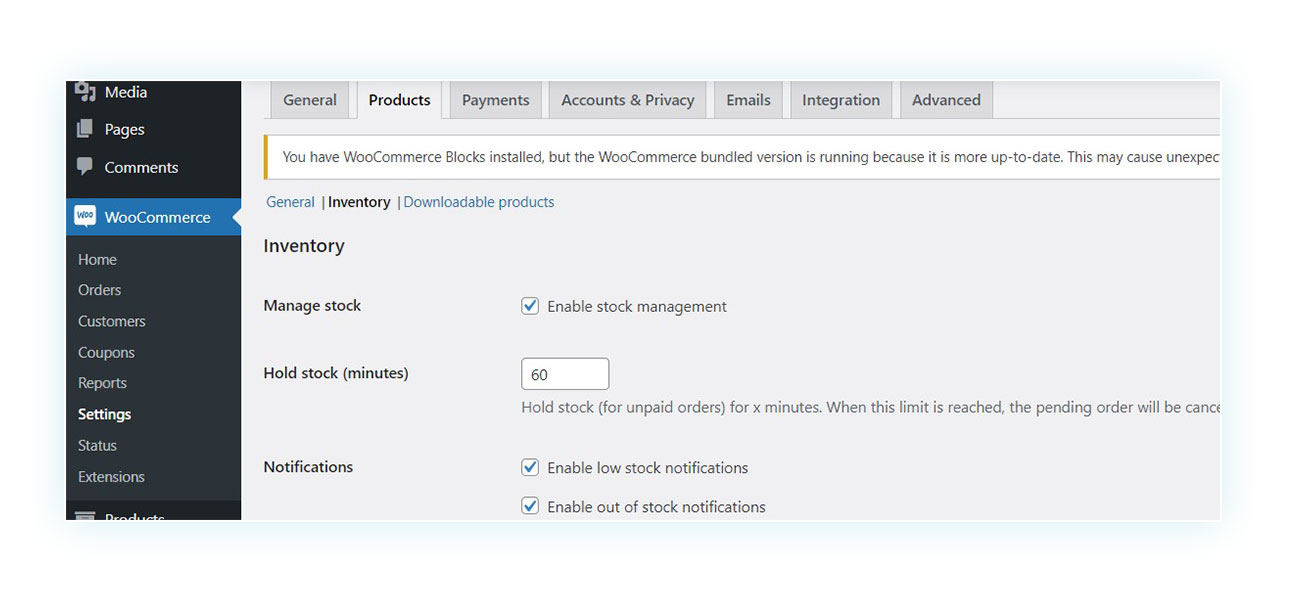Click the WooCommerce logo icon

85,217
